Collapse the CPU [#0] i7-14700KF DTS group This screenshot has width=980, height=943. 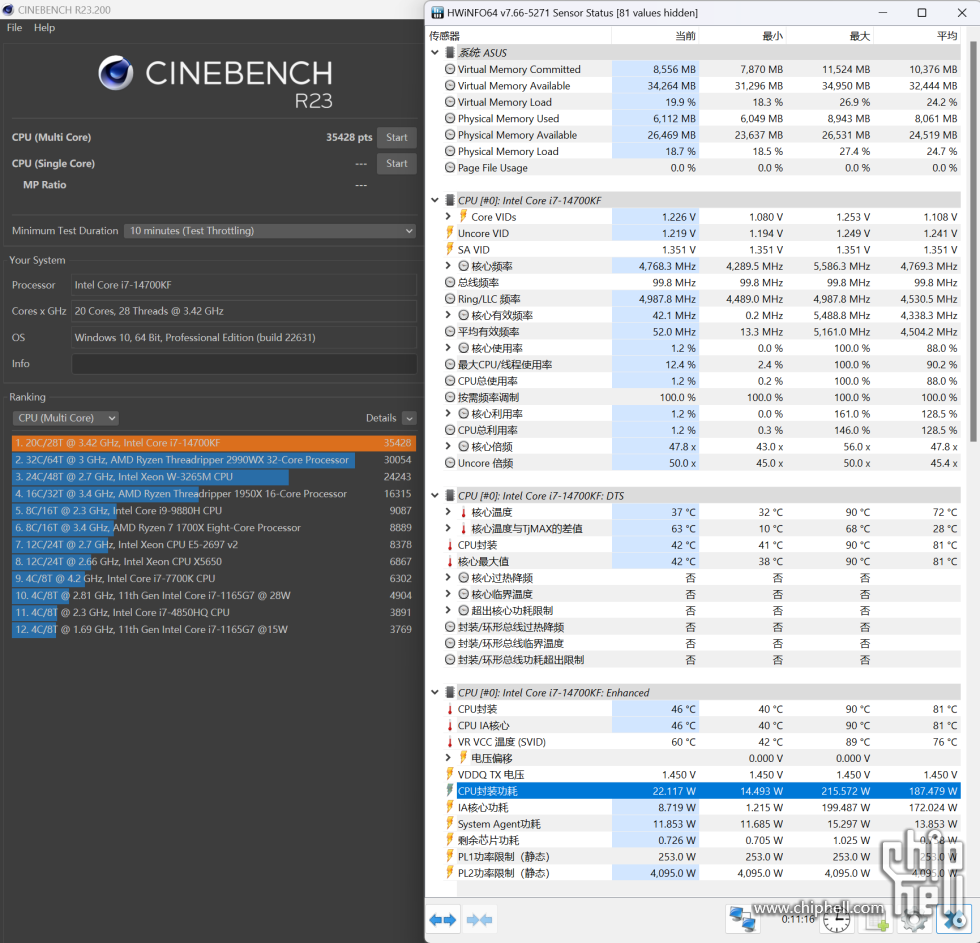pyautogui.click(x=435, y=496)
